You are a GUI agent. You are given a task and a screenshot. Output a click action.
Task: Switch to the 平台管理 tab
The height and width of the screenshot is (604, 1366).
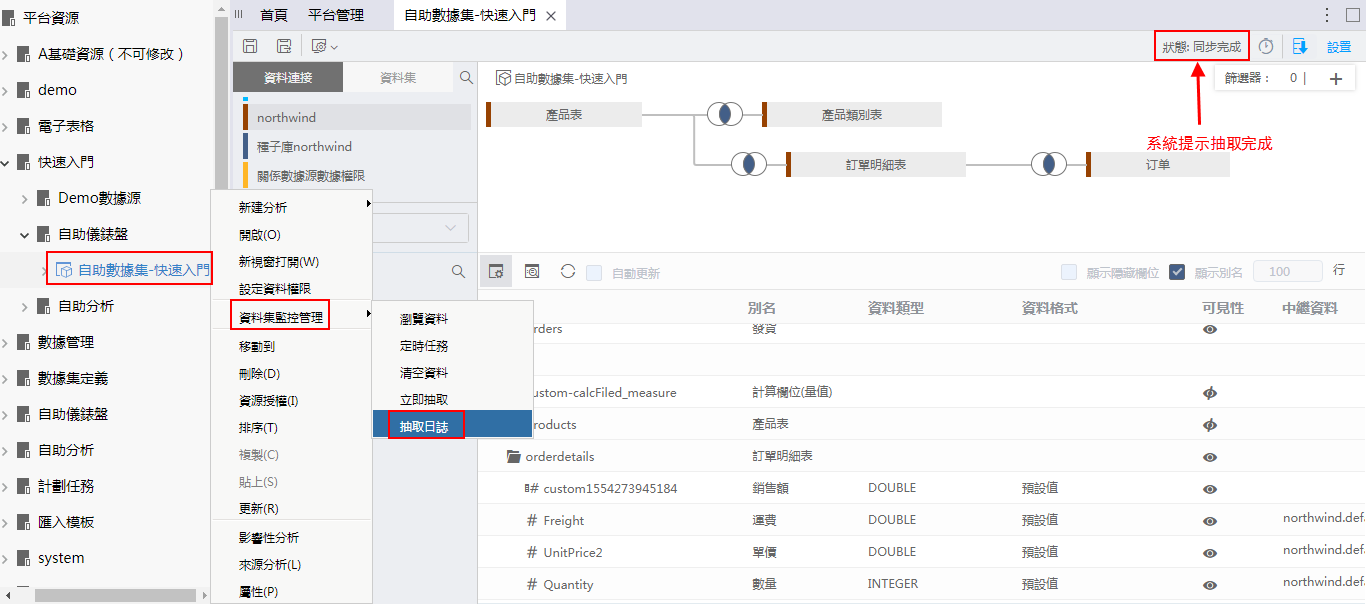(336, 15)
